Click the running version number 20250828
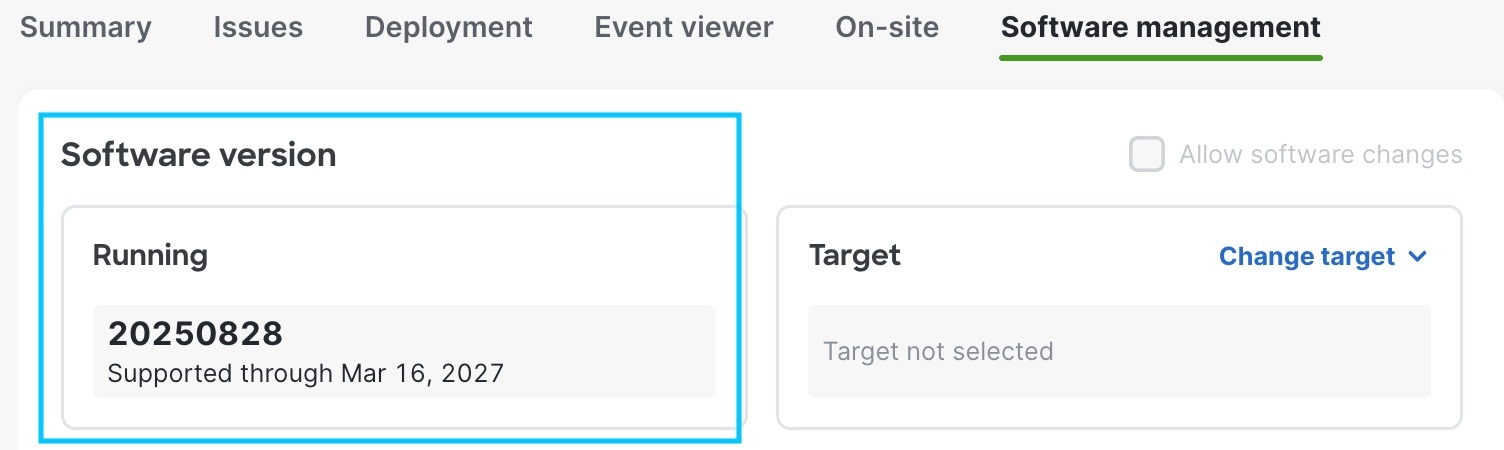The width and height of the screenshot is (1504, 450). (196, 333)
